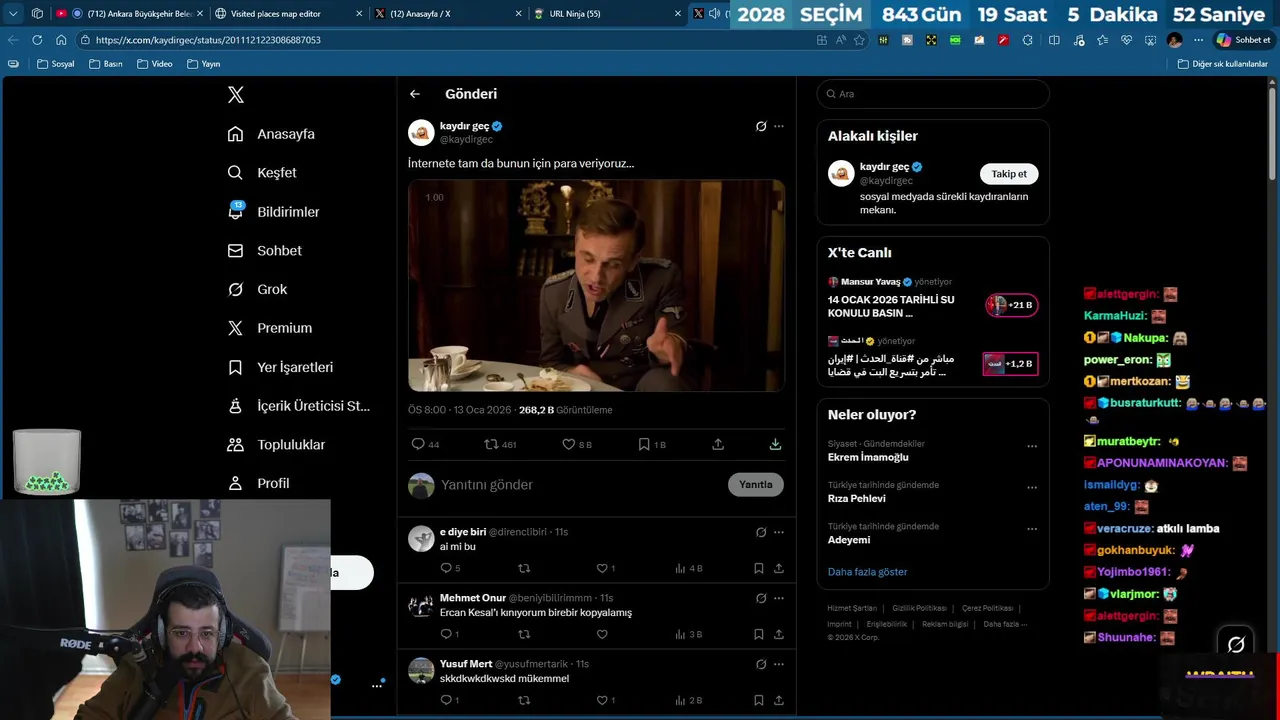This screenshot has width=1280, height=720.
Task: Click Daha fazla göster link
Action: [x=867, y=572]
